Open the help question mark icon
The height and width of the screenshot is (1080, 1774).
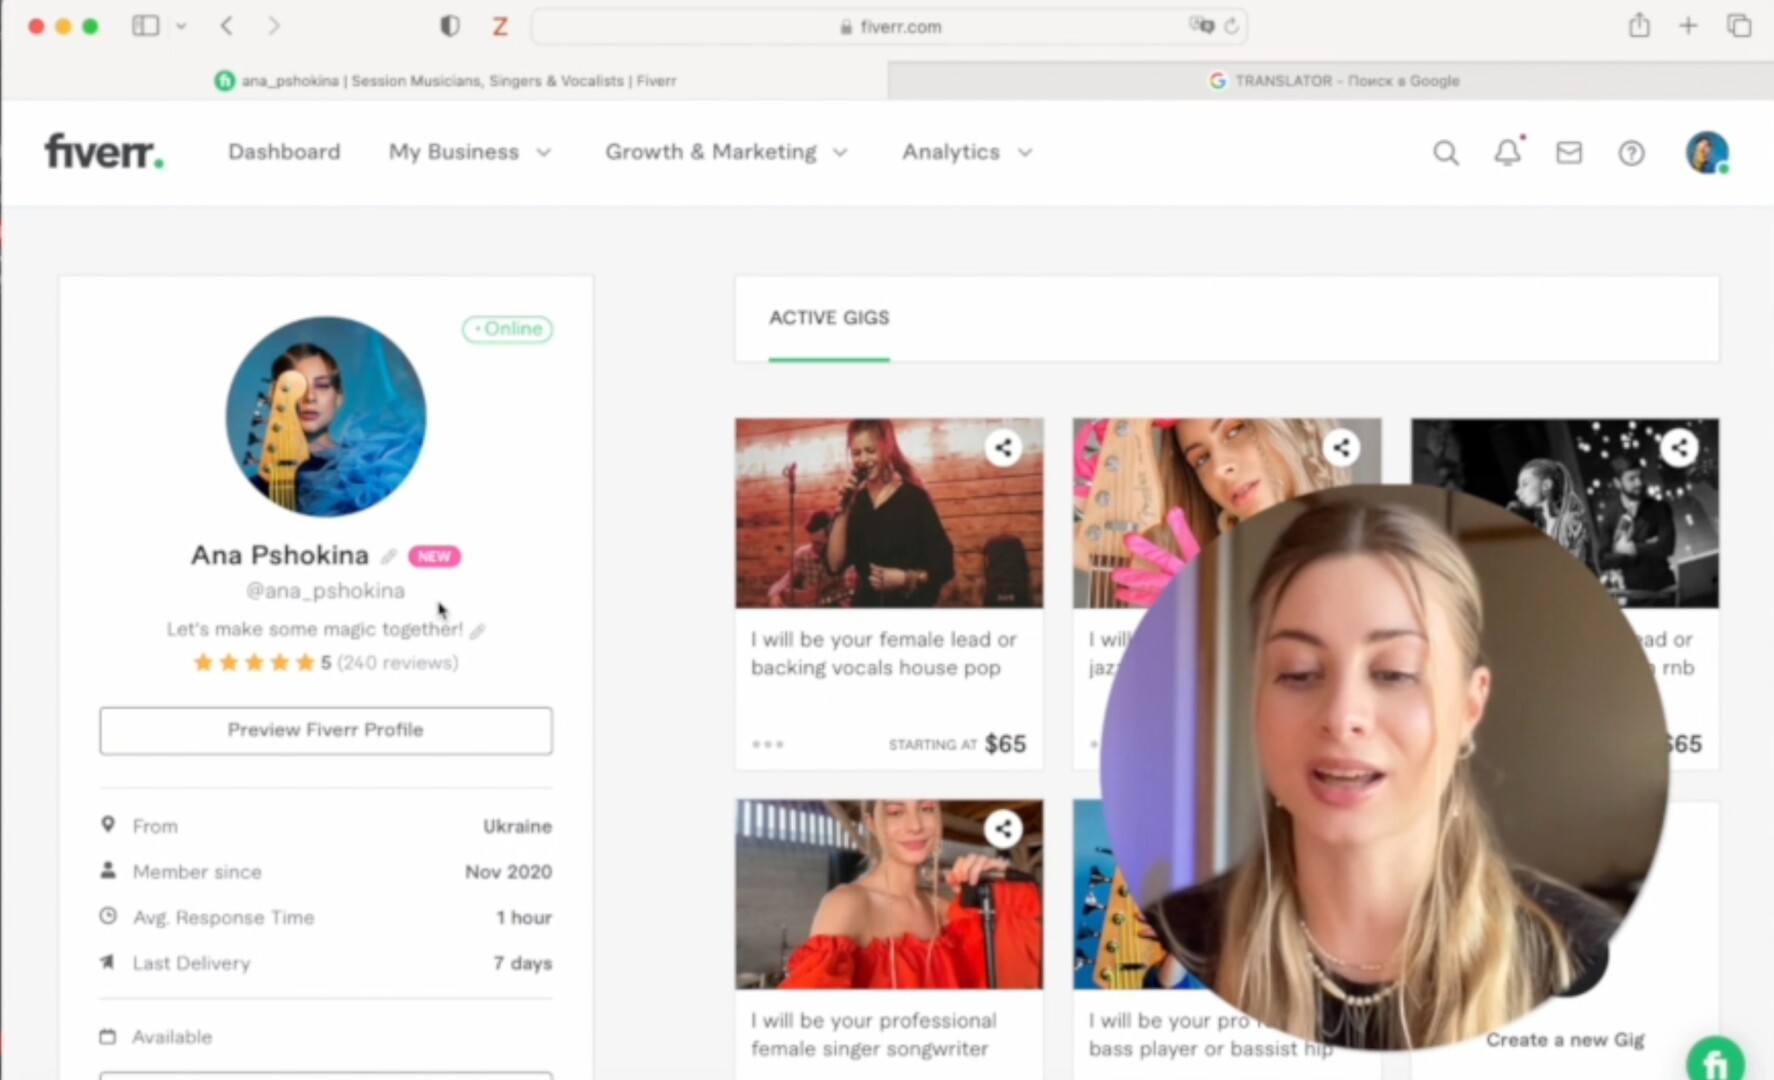click(x=1631, y=153)
